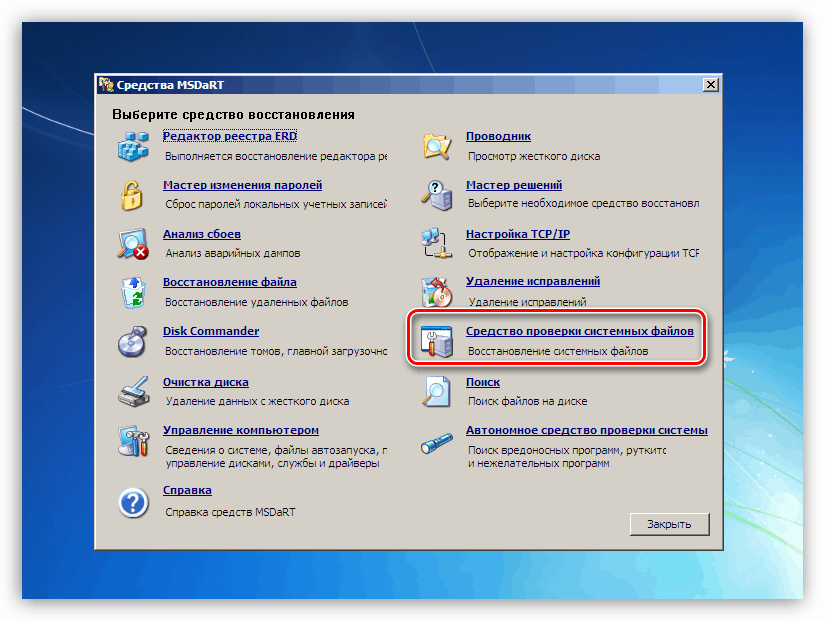
Task: Click the Настройка TCP/IP network icon
Action: point(437,243)
